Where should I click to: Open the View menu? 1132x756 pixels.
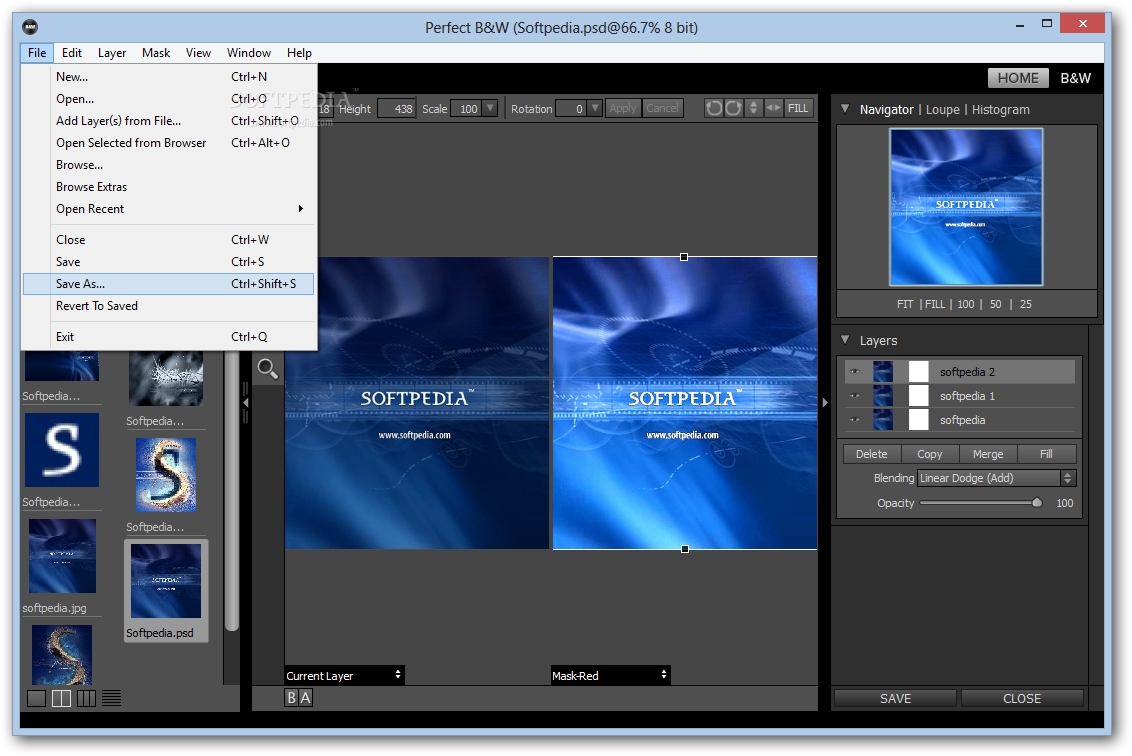(198, 53)
